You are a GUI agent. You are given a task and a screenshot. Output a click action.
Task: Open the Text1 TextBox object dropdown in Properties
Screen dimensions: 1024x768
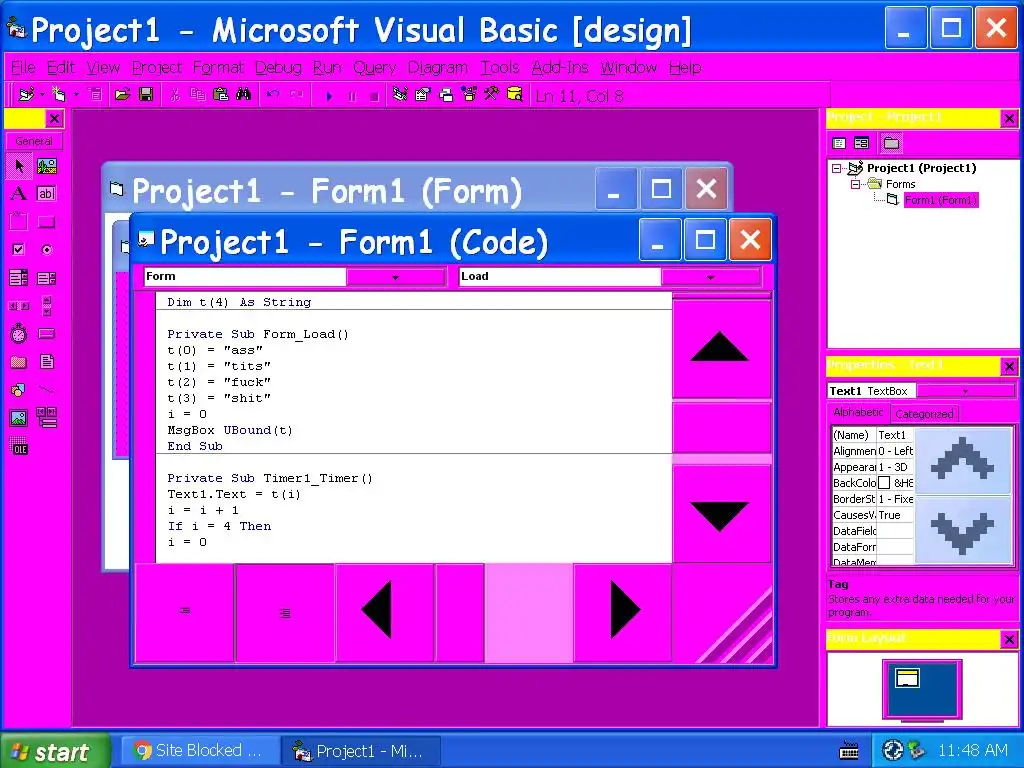coord(965,391)
